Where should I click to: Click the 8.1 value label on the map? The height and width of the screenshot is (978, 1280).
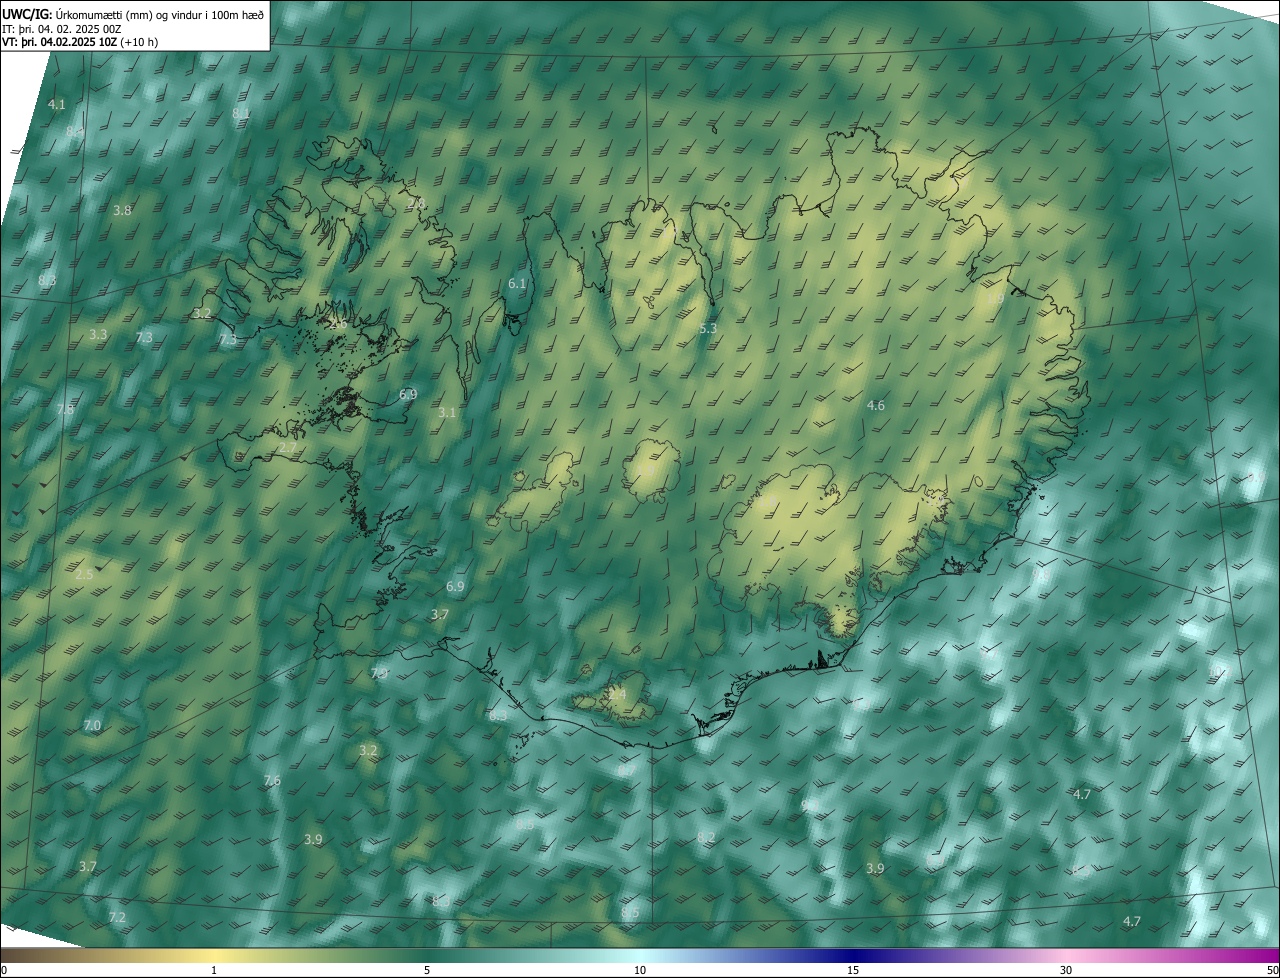241,113
